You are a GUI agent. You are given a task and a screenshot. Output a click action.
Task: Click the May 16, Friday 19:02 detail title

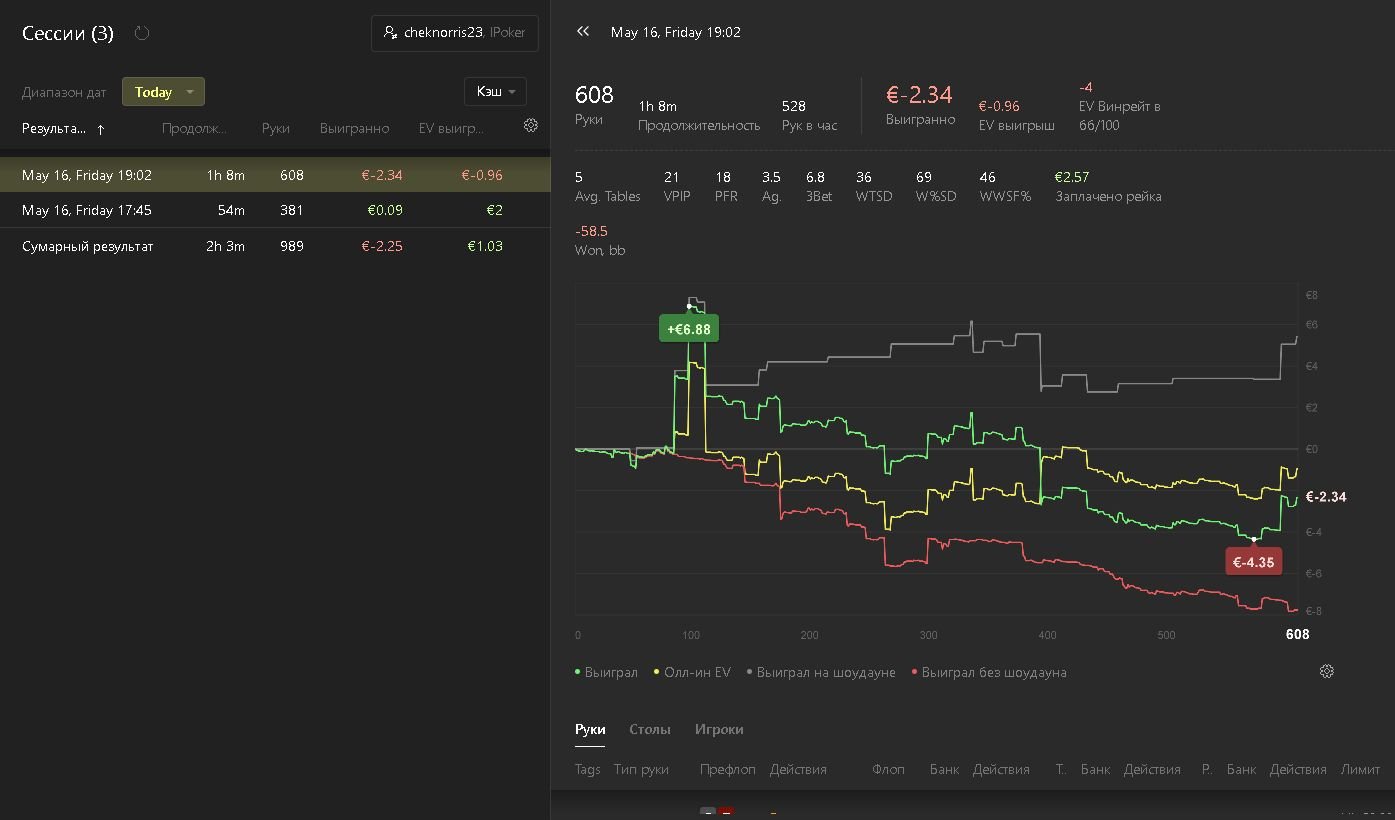[x=676, y=32]
